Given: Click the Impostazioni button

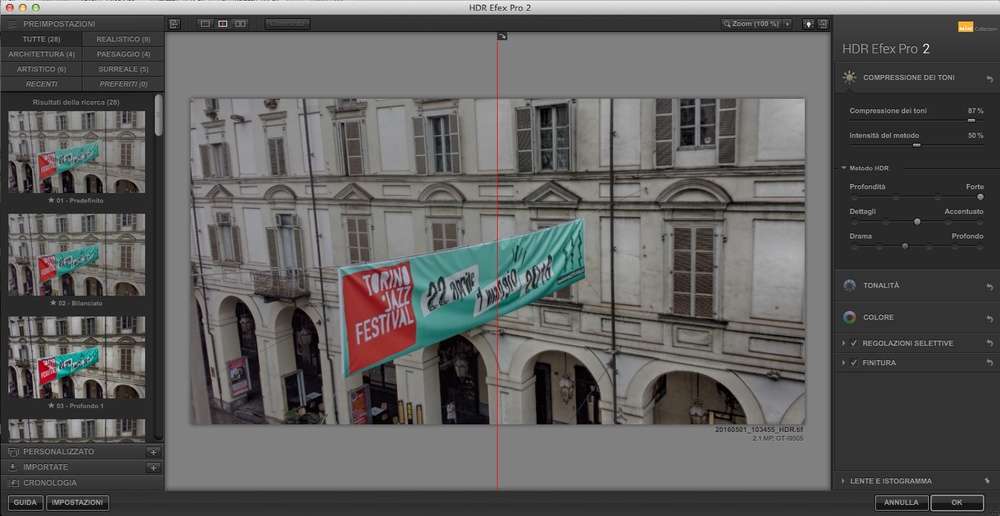Looking at the screenshot, I should (x=77, y=503).
